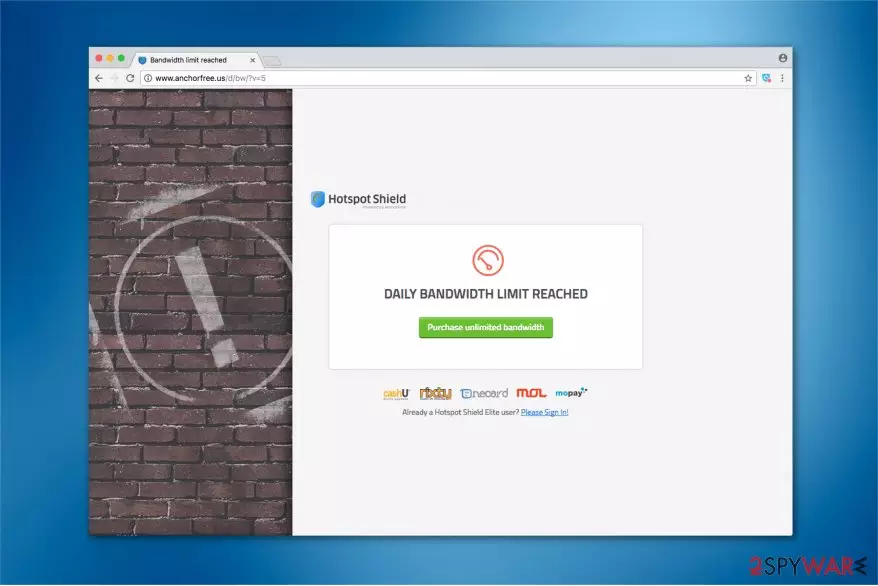This screenshot has height=586, width=878.
Task: Open the Hotspot Shield extension icon
Action: 767,78
